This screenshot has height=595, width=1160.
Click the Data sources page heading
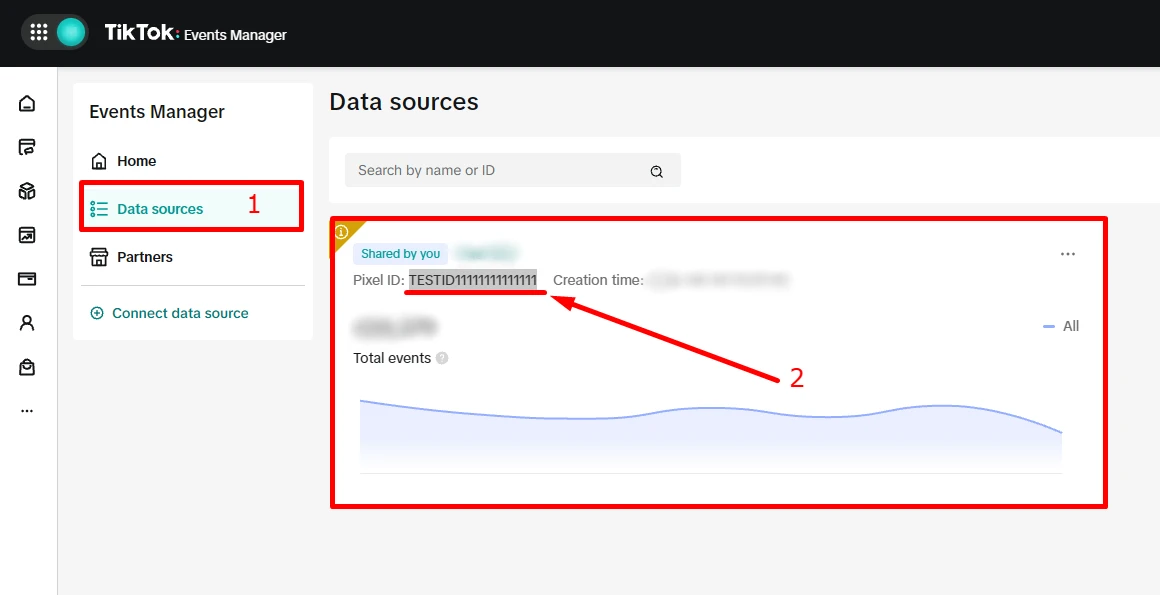(404, 102)
